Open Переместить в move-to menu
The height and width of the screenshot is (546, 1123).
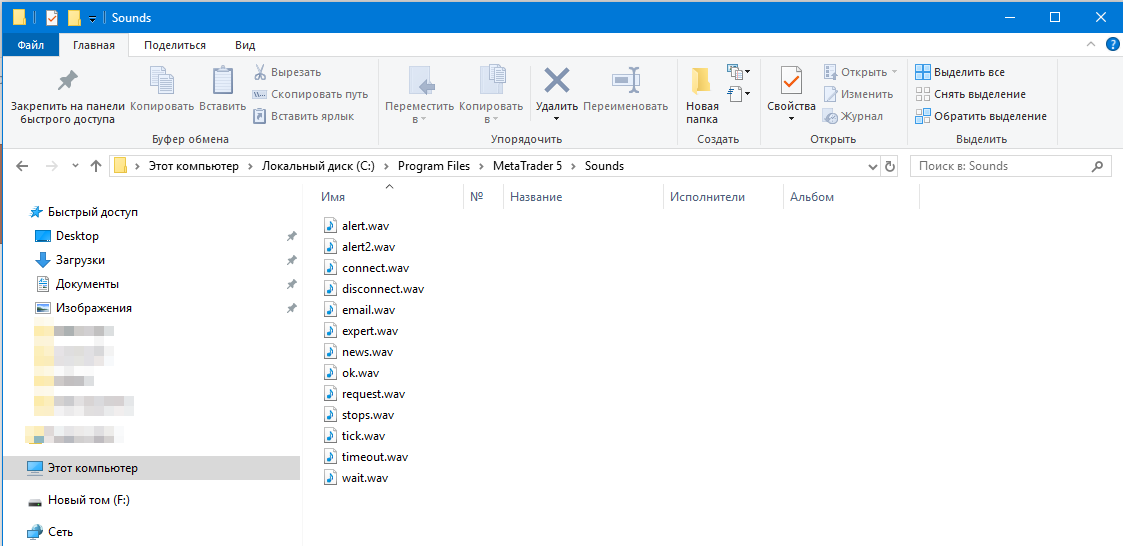(x=420, y=96)
